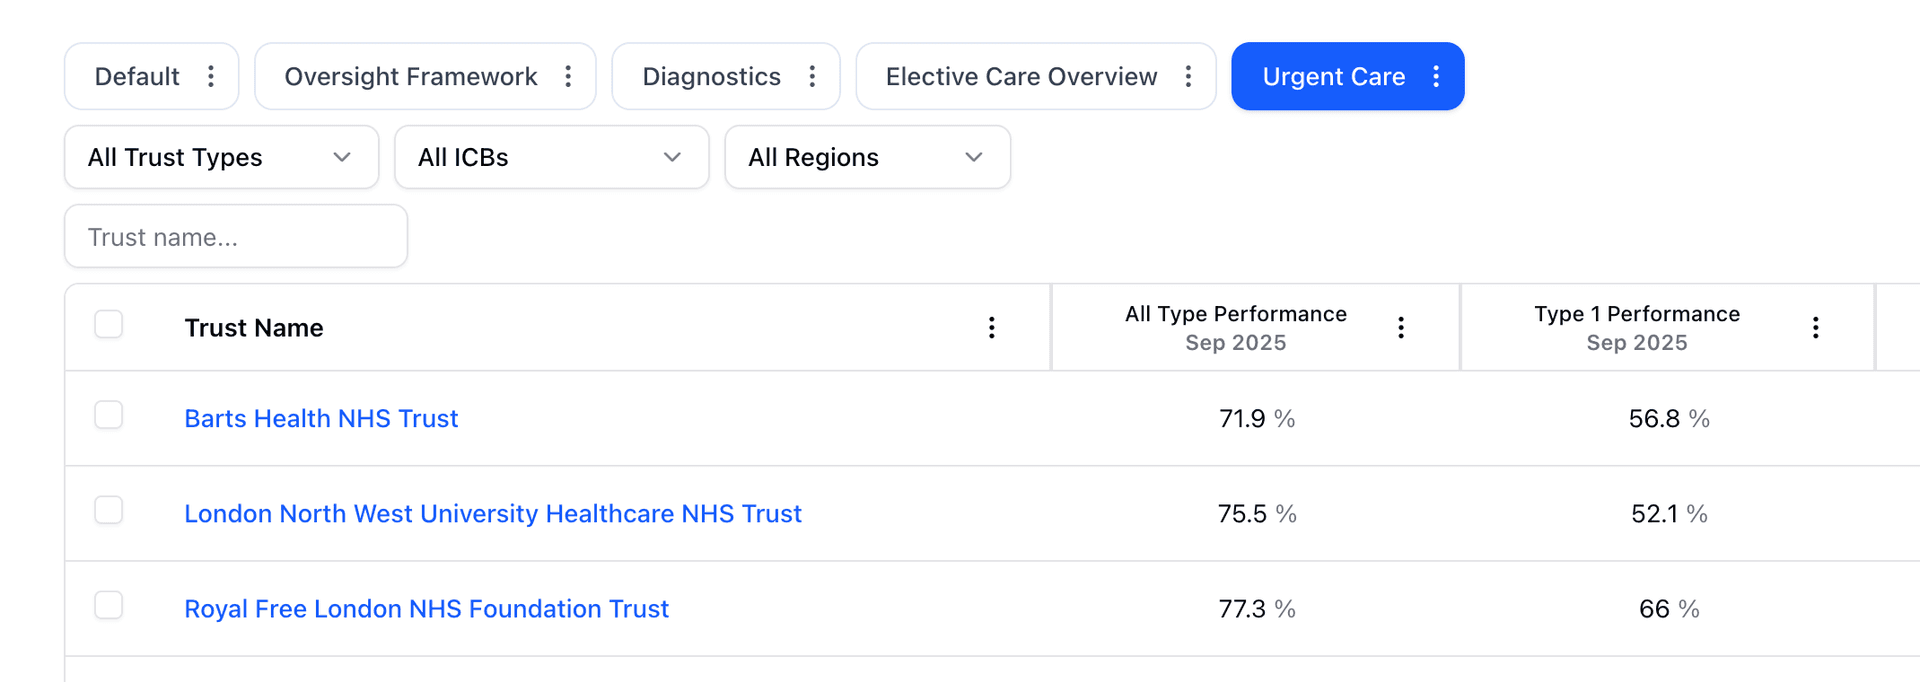Screen dimensions: 1920x682
Task: Open Elective Care Overview's options menu
Action: tap(1188, 75)
